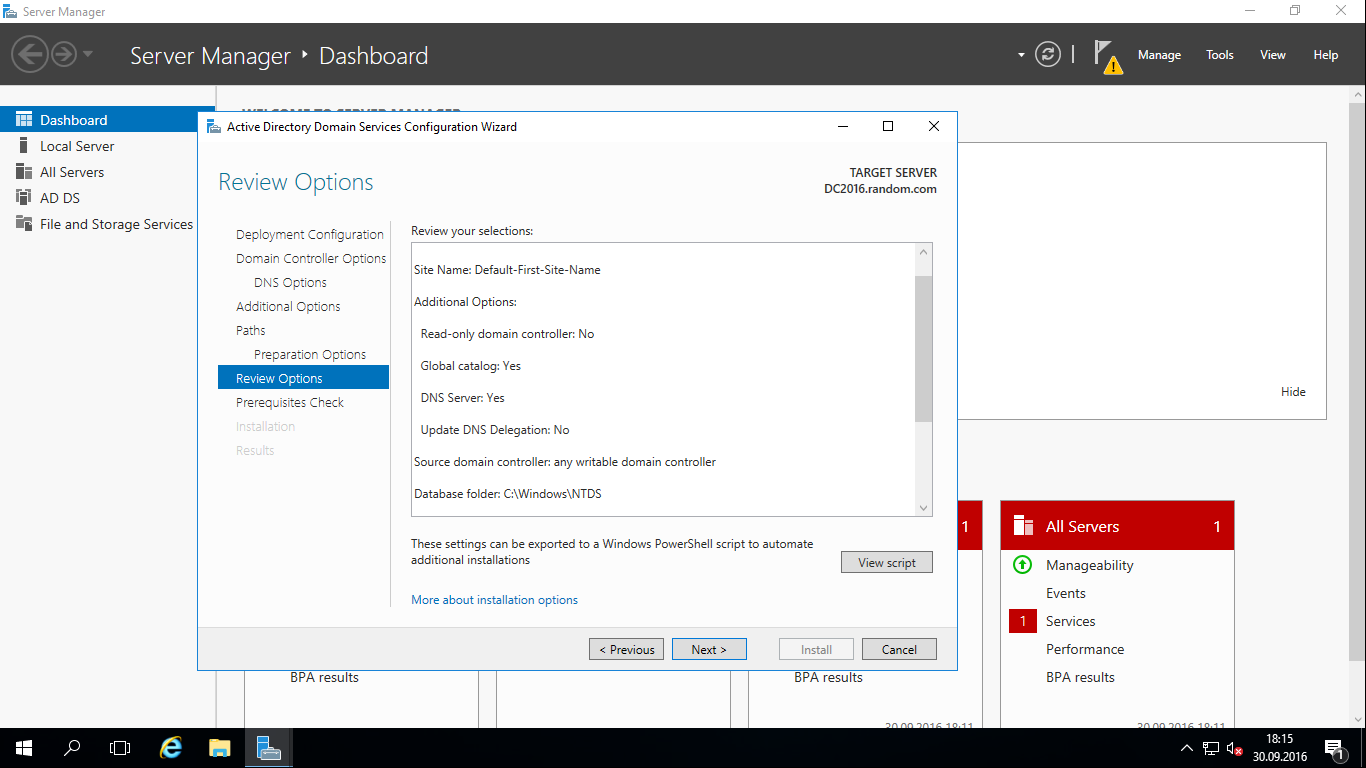Go to Preparation Options wizard step
The width and height of the screenshot is (1366, 768).
(310, 354)
